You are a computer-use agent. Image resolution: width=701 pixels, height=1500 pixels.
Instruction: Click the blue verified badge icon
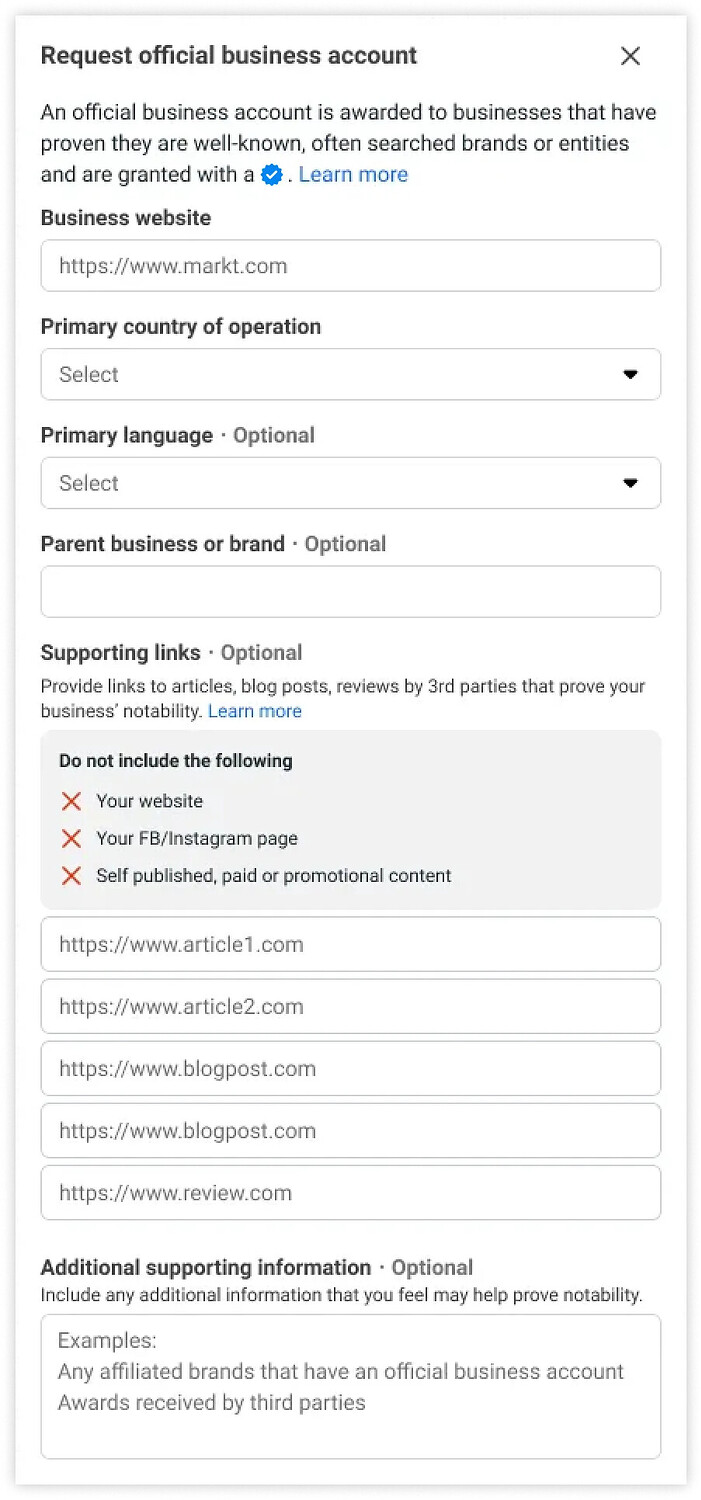coord(271,175)
